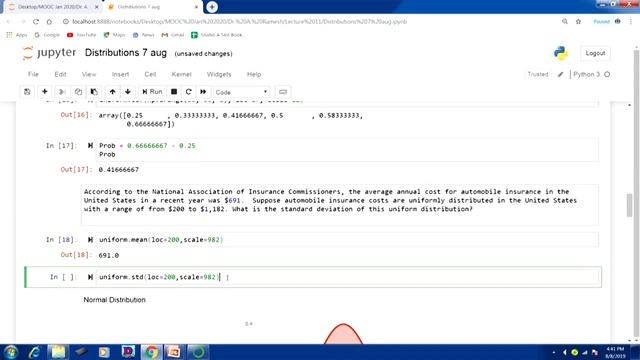The image size is (640, 360).
Task: Go to browser home icon
Action: pos(49,22)
